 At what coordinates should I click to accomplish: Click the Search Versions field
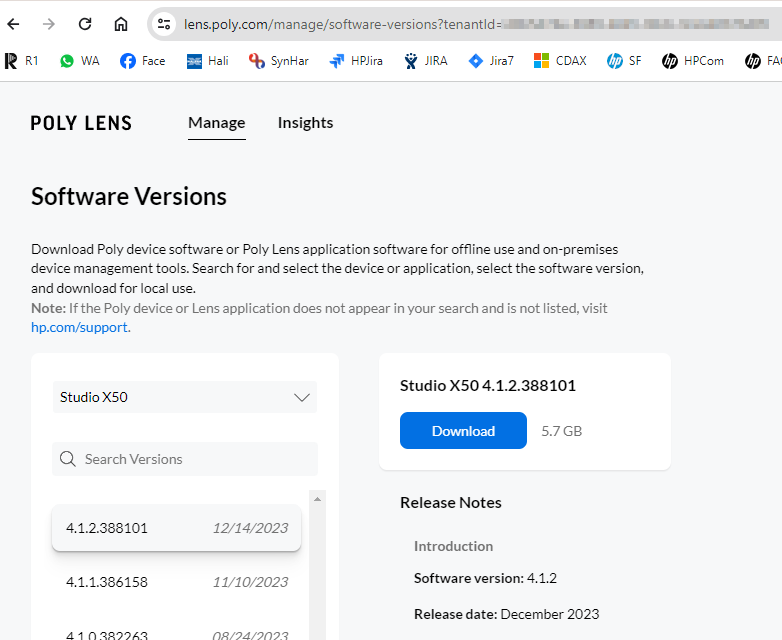pos(185,459)
